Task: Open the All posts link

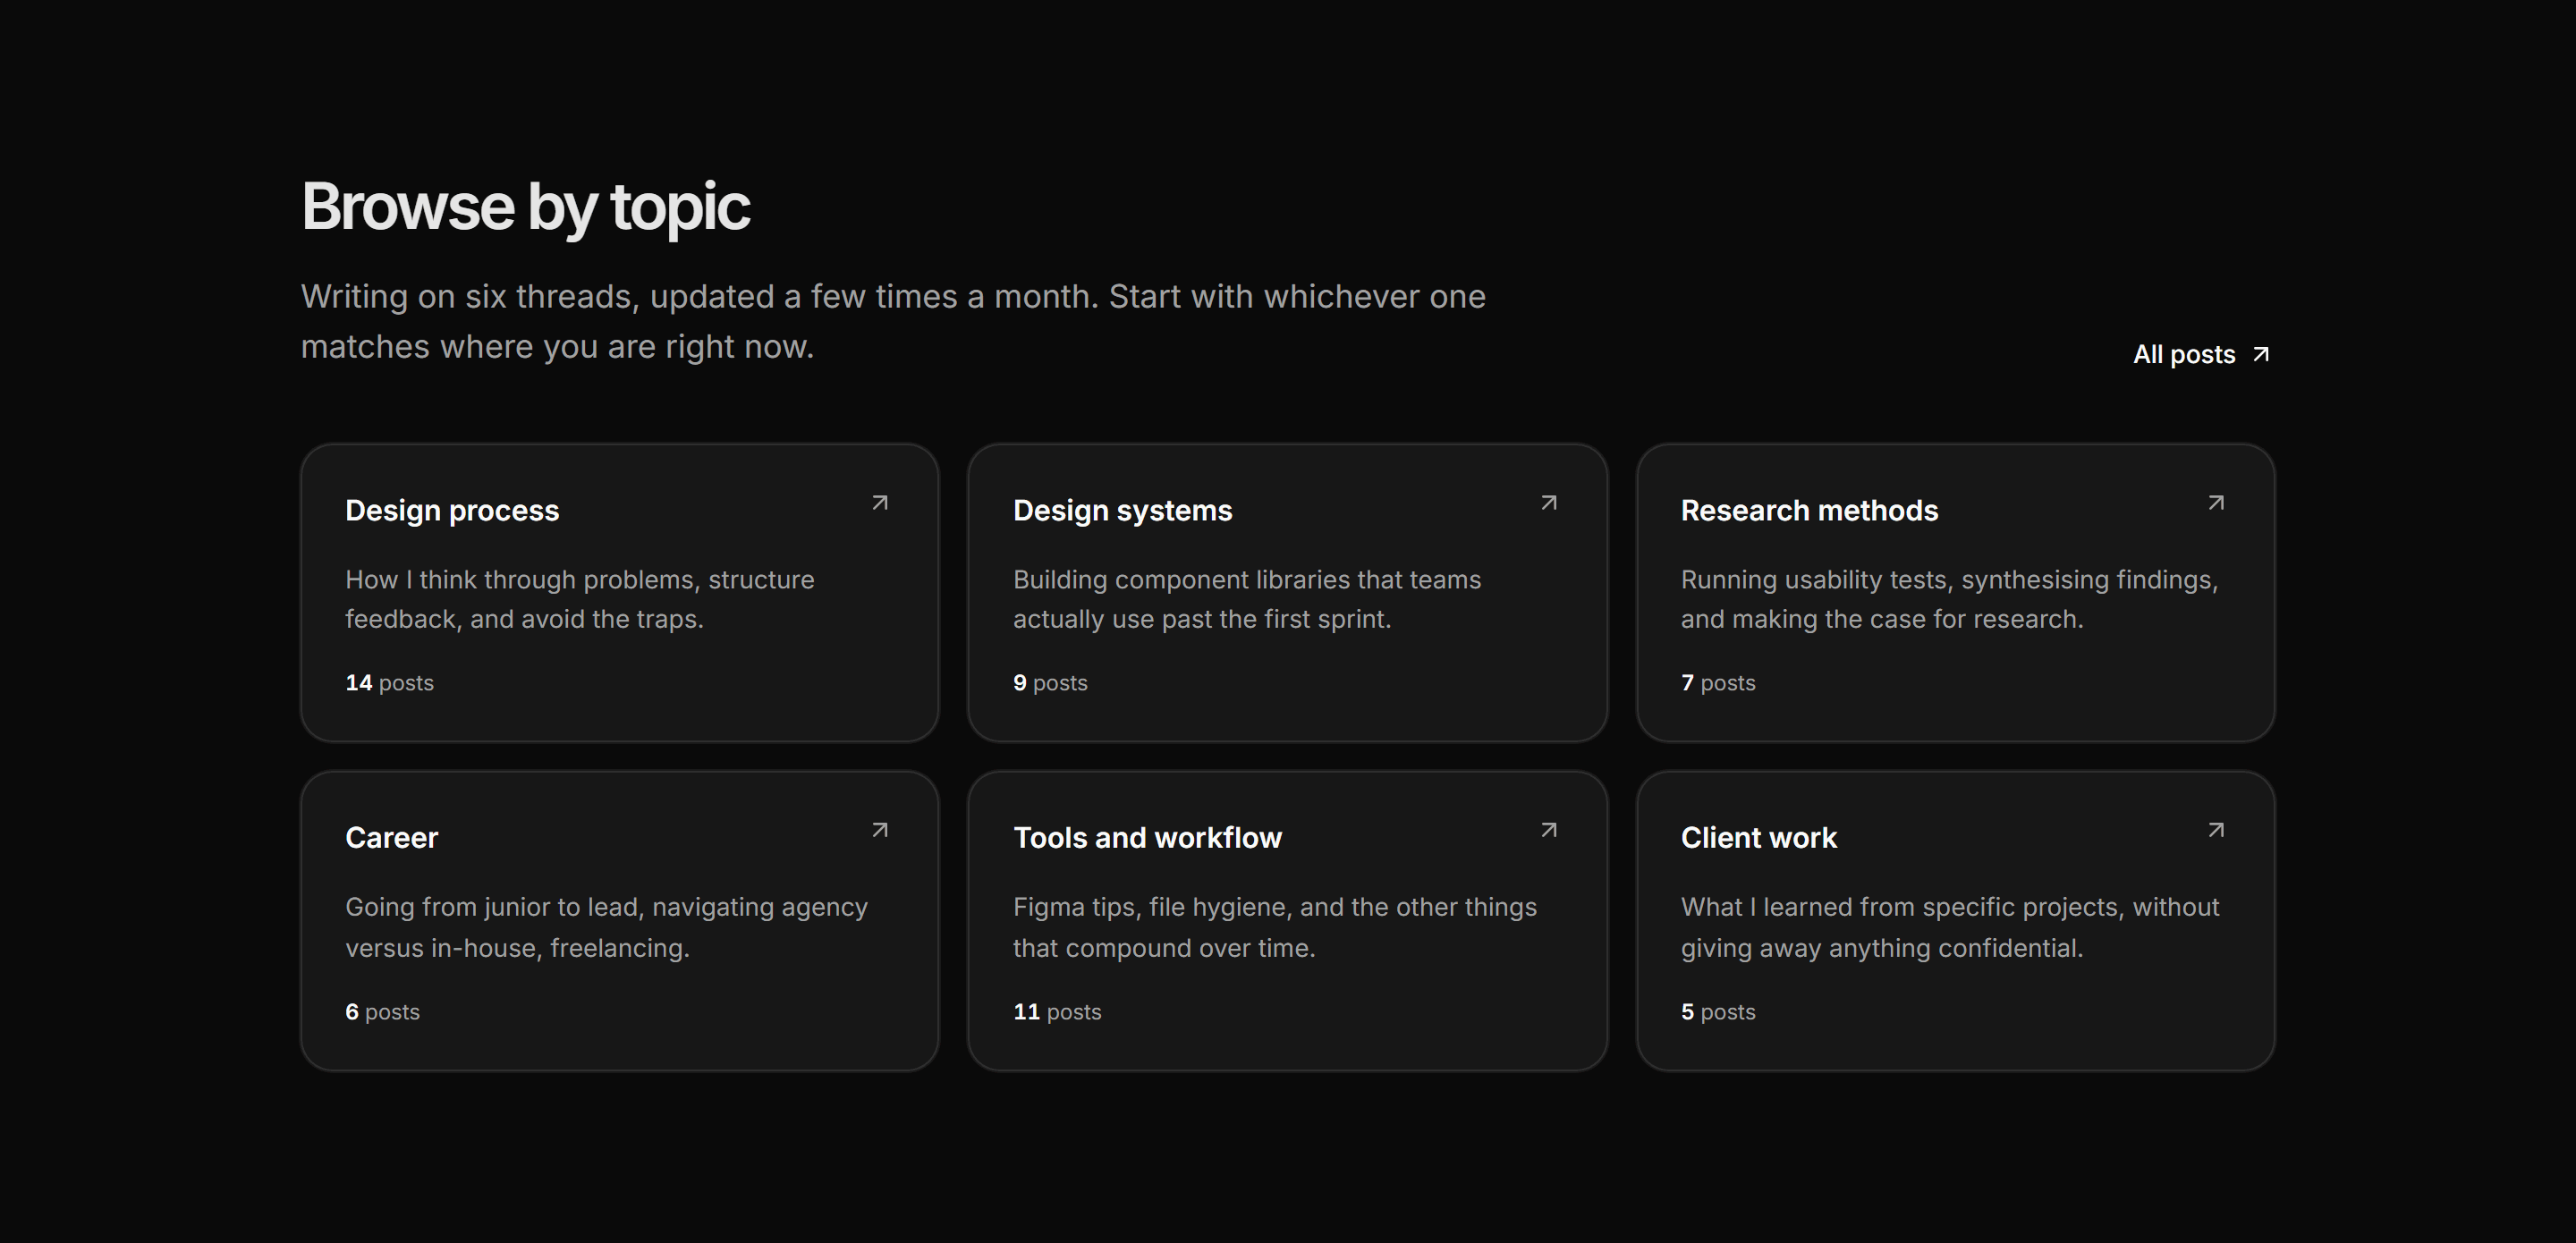Action: (2201, 354)
